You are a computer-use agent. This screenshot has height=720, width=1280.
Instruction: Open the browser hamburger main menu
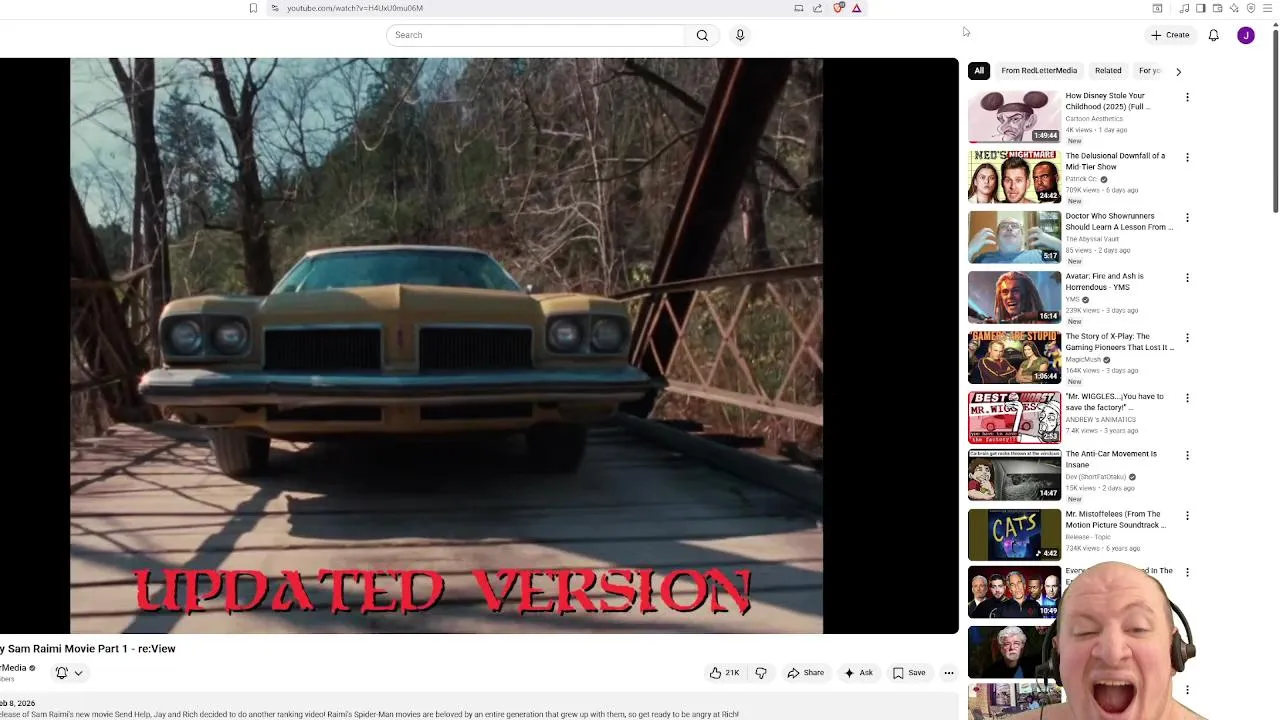tap(1267, 8)
